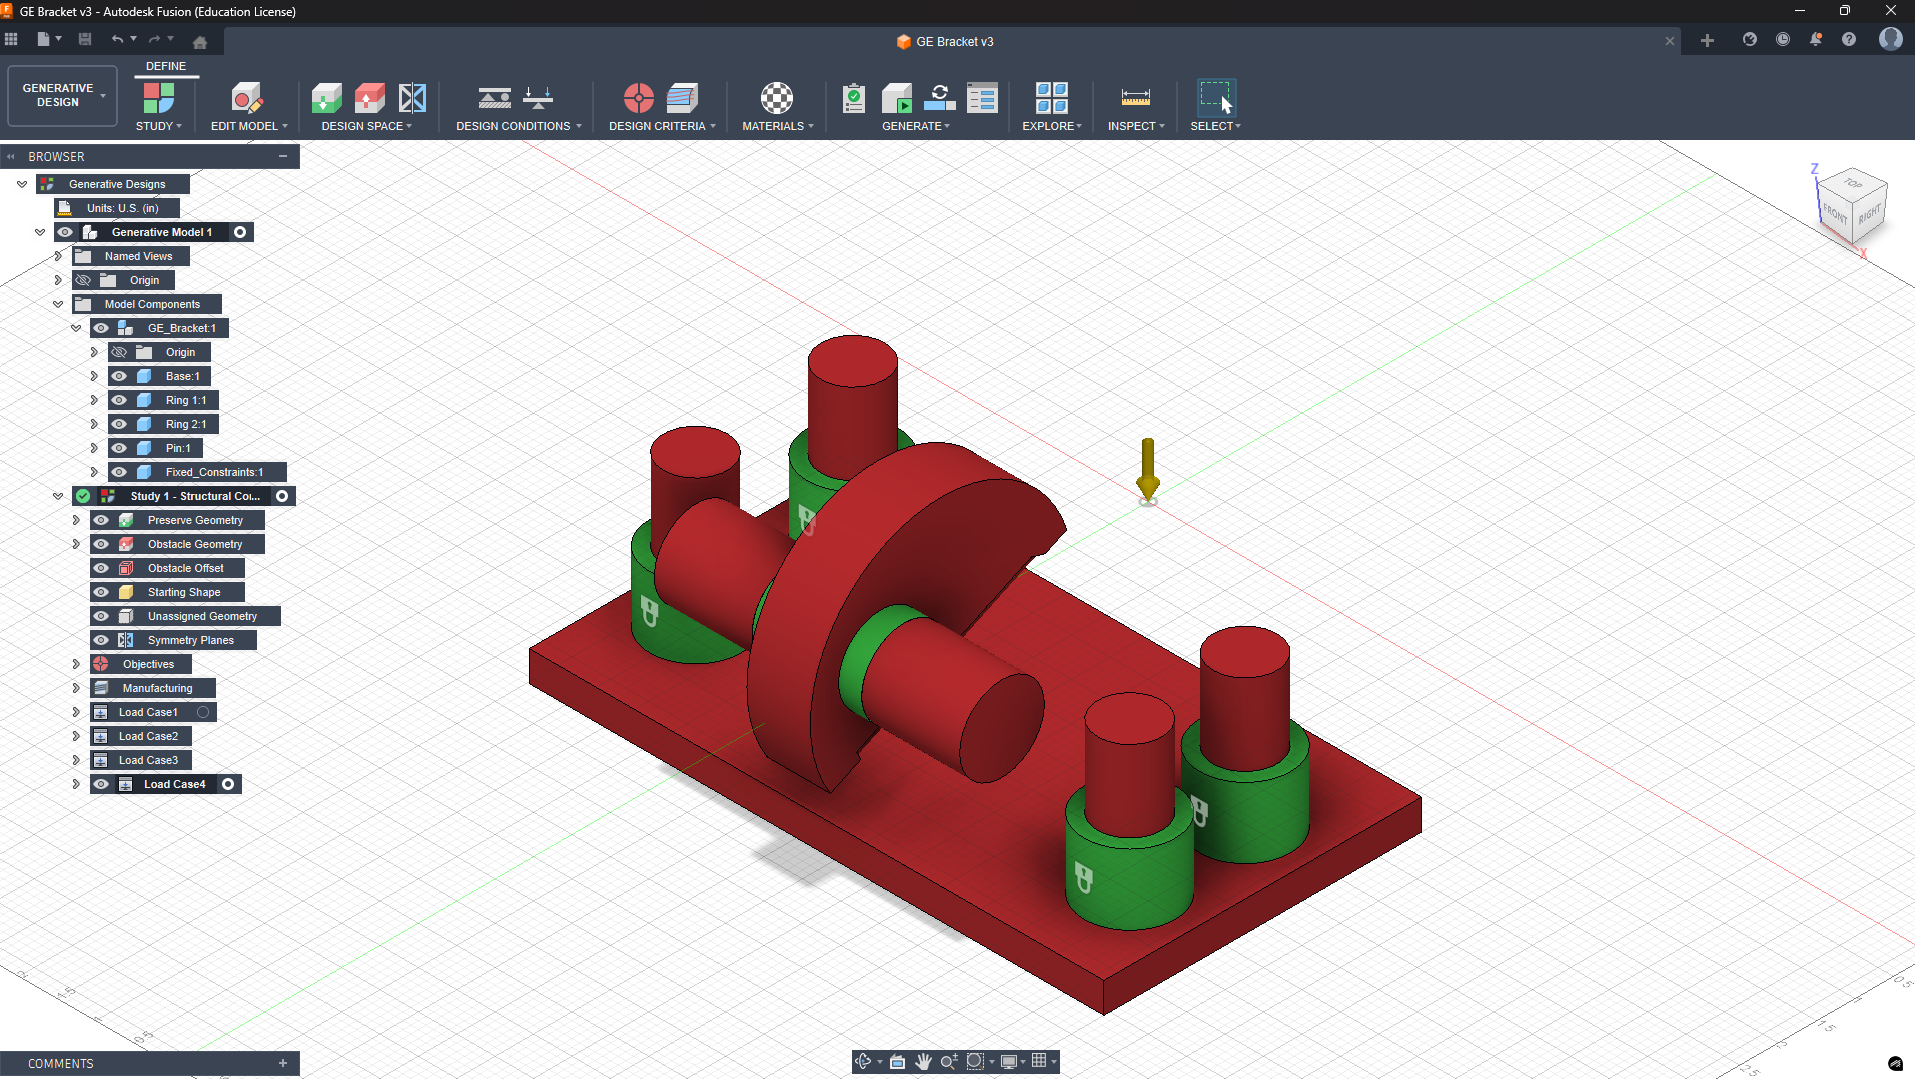Screen dimensions: 1915x1079
Task: Click Study 1 activation radio button
Action: [x=282, y=496]
